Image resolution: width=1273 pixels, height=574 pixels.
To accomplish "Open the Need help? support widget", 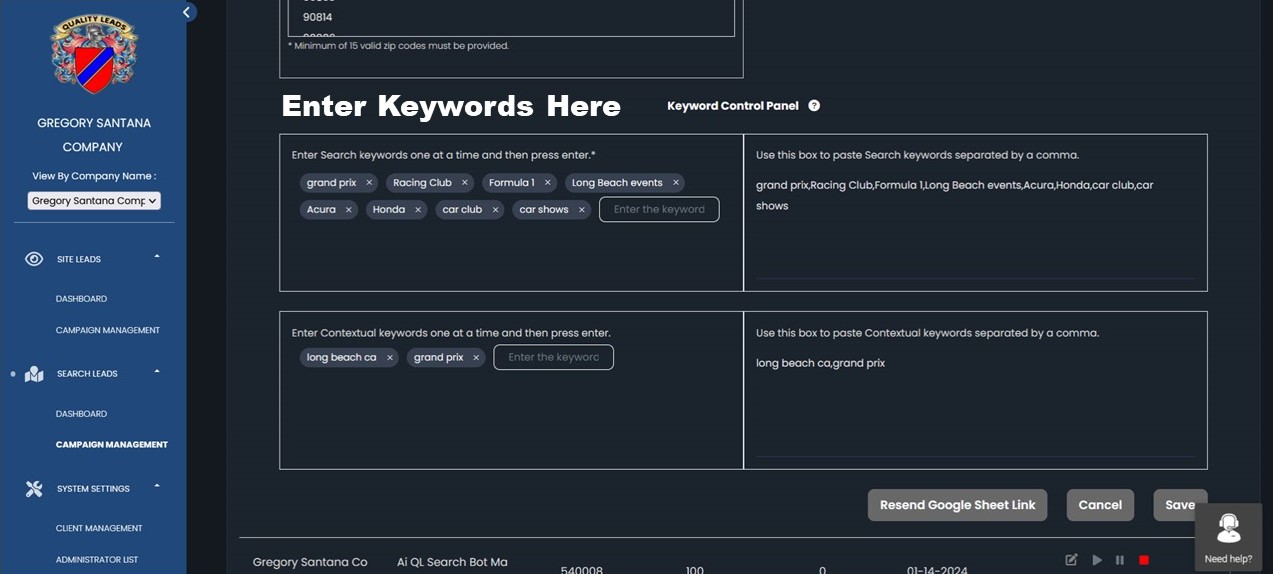I will [1228, 536].
